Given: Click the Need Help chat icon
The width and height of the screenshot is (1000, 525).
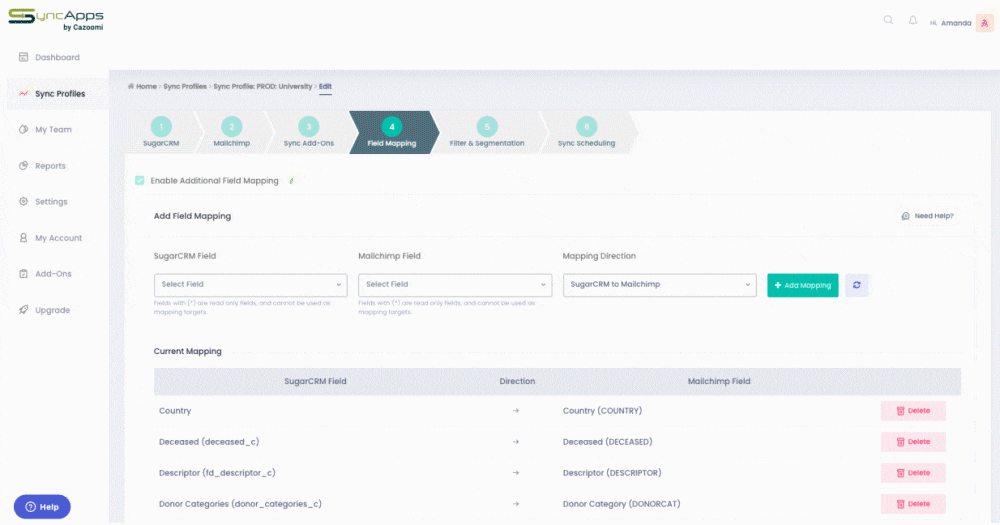Looking at the screenshot, I should pyautogui.click(x=906, y=216).
